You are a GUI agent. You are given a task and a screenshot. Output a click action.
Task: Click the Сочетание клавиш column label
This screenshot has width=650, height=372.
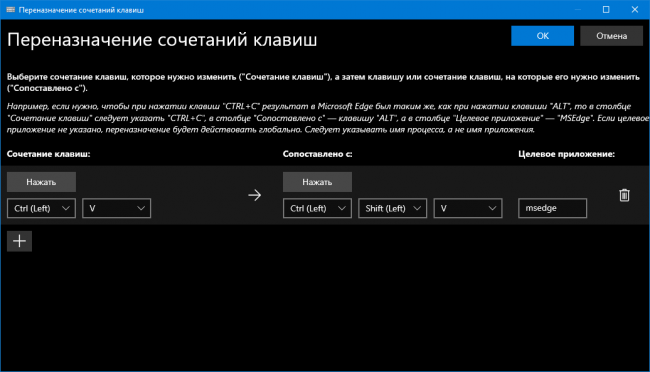(49, 154)
